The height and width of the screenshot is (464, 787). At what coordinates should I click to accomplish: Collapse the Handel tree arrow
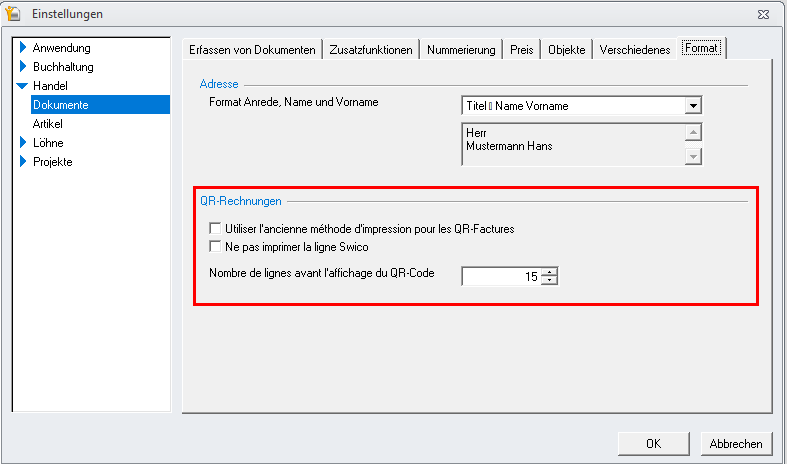(22, 86)
